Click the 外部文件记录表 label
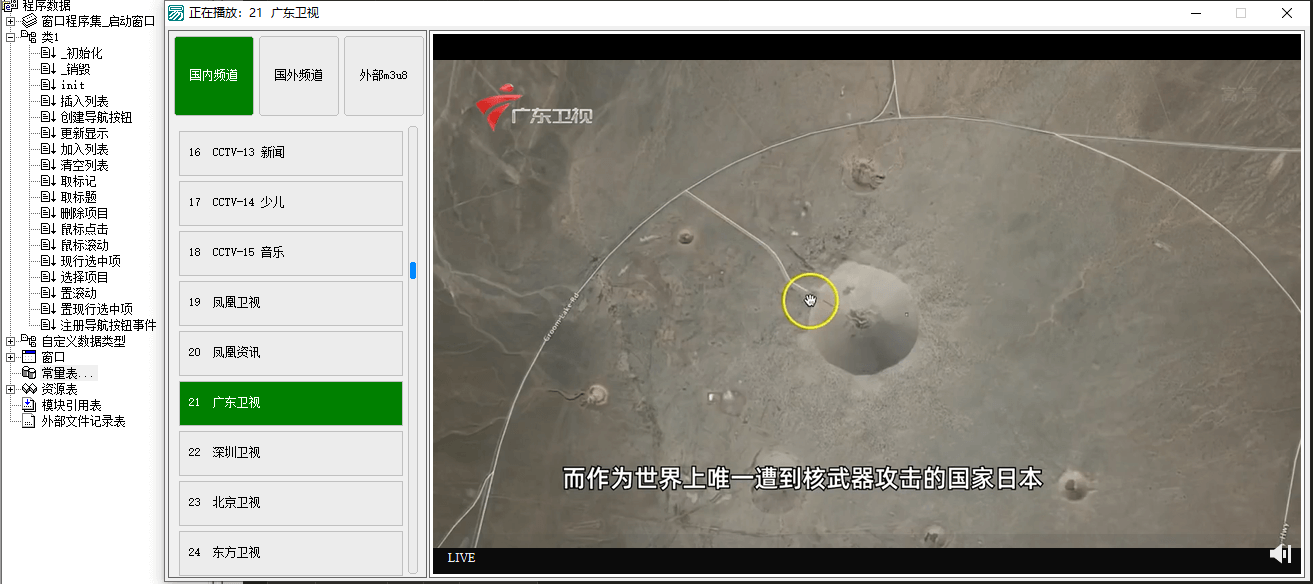Viewport: 1313px width, 584px height. point(83,421)
